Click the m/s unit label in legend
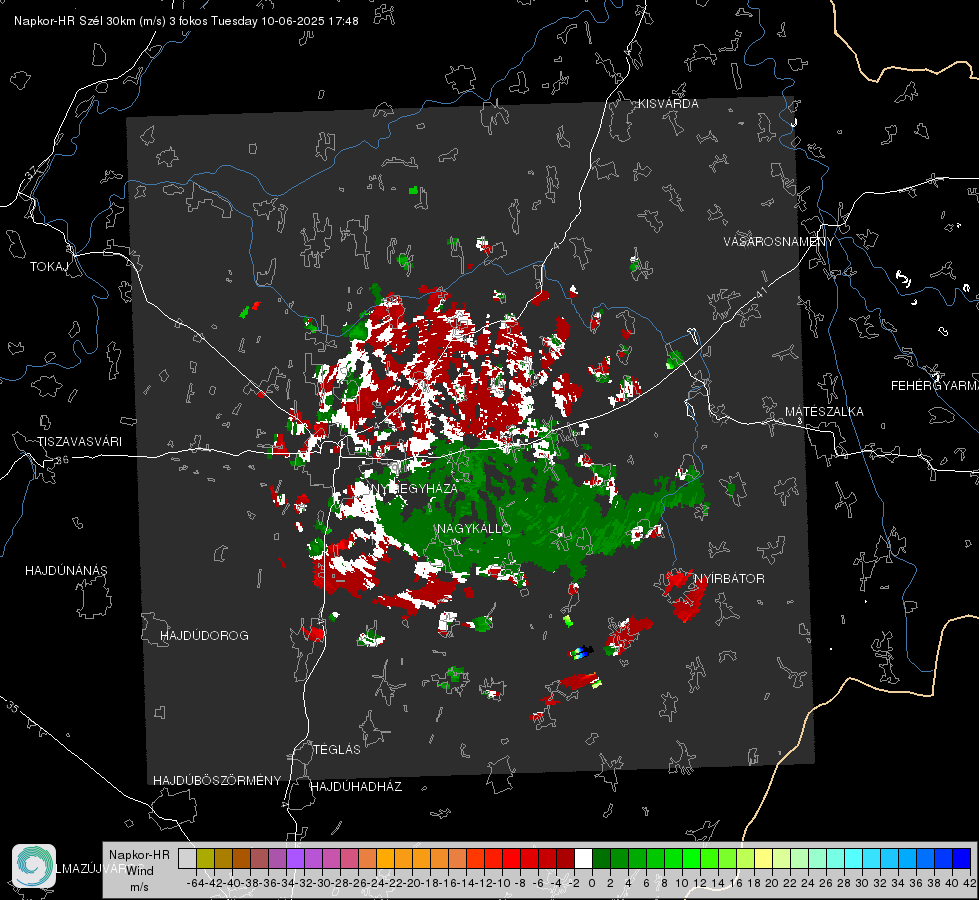The height and width of the screenshot is (900, 979). [140, 887]
